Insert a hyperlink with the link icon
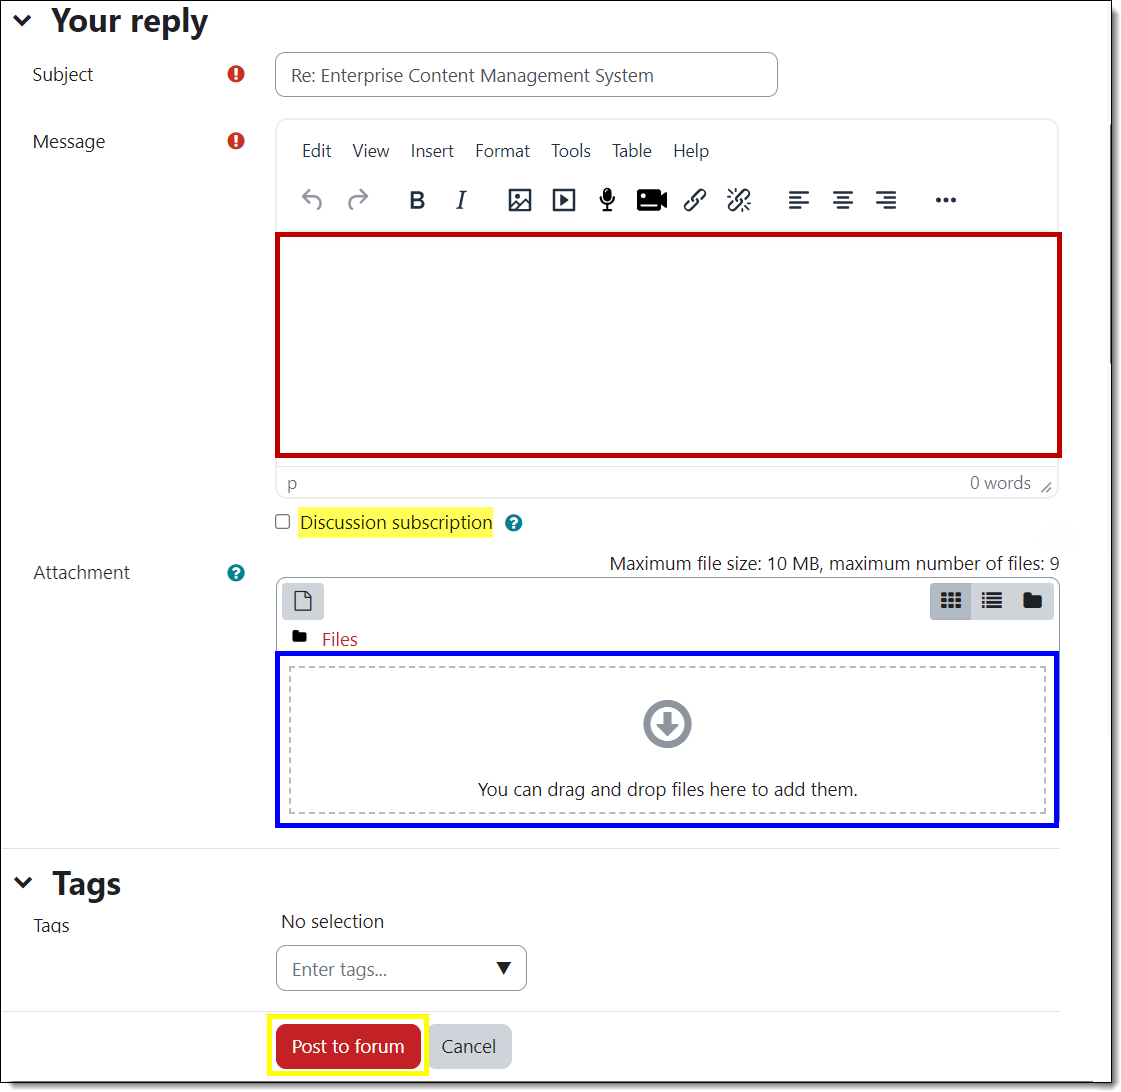The image size is (1121, 1092). 695,200
